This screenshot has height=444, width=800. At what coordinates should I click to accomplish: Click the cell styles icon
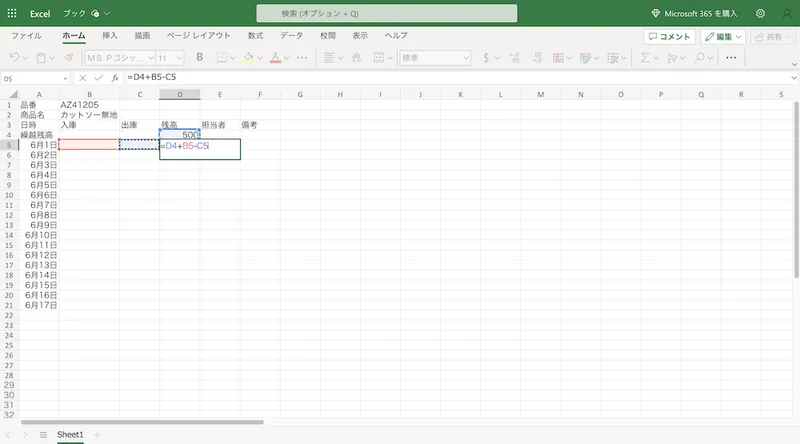coord(585,58)
